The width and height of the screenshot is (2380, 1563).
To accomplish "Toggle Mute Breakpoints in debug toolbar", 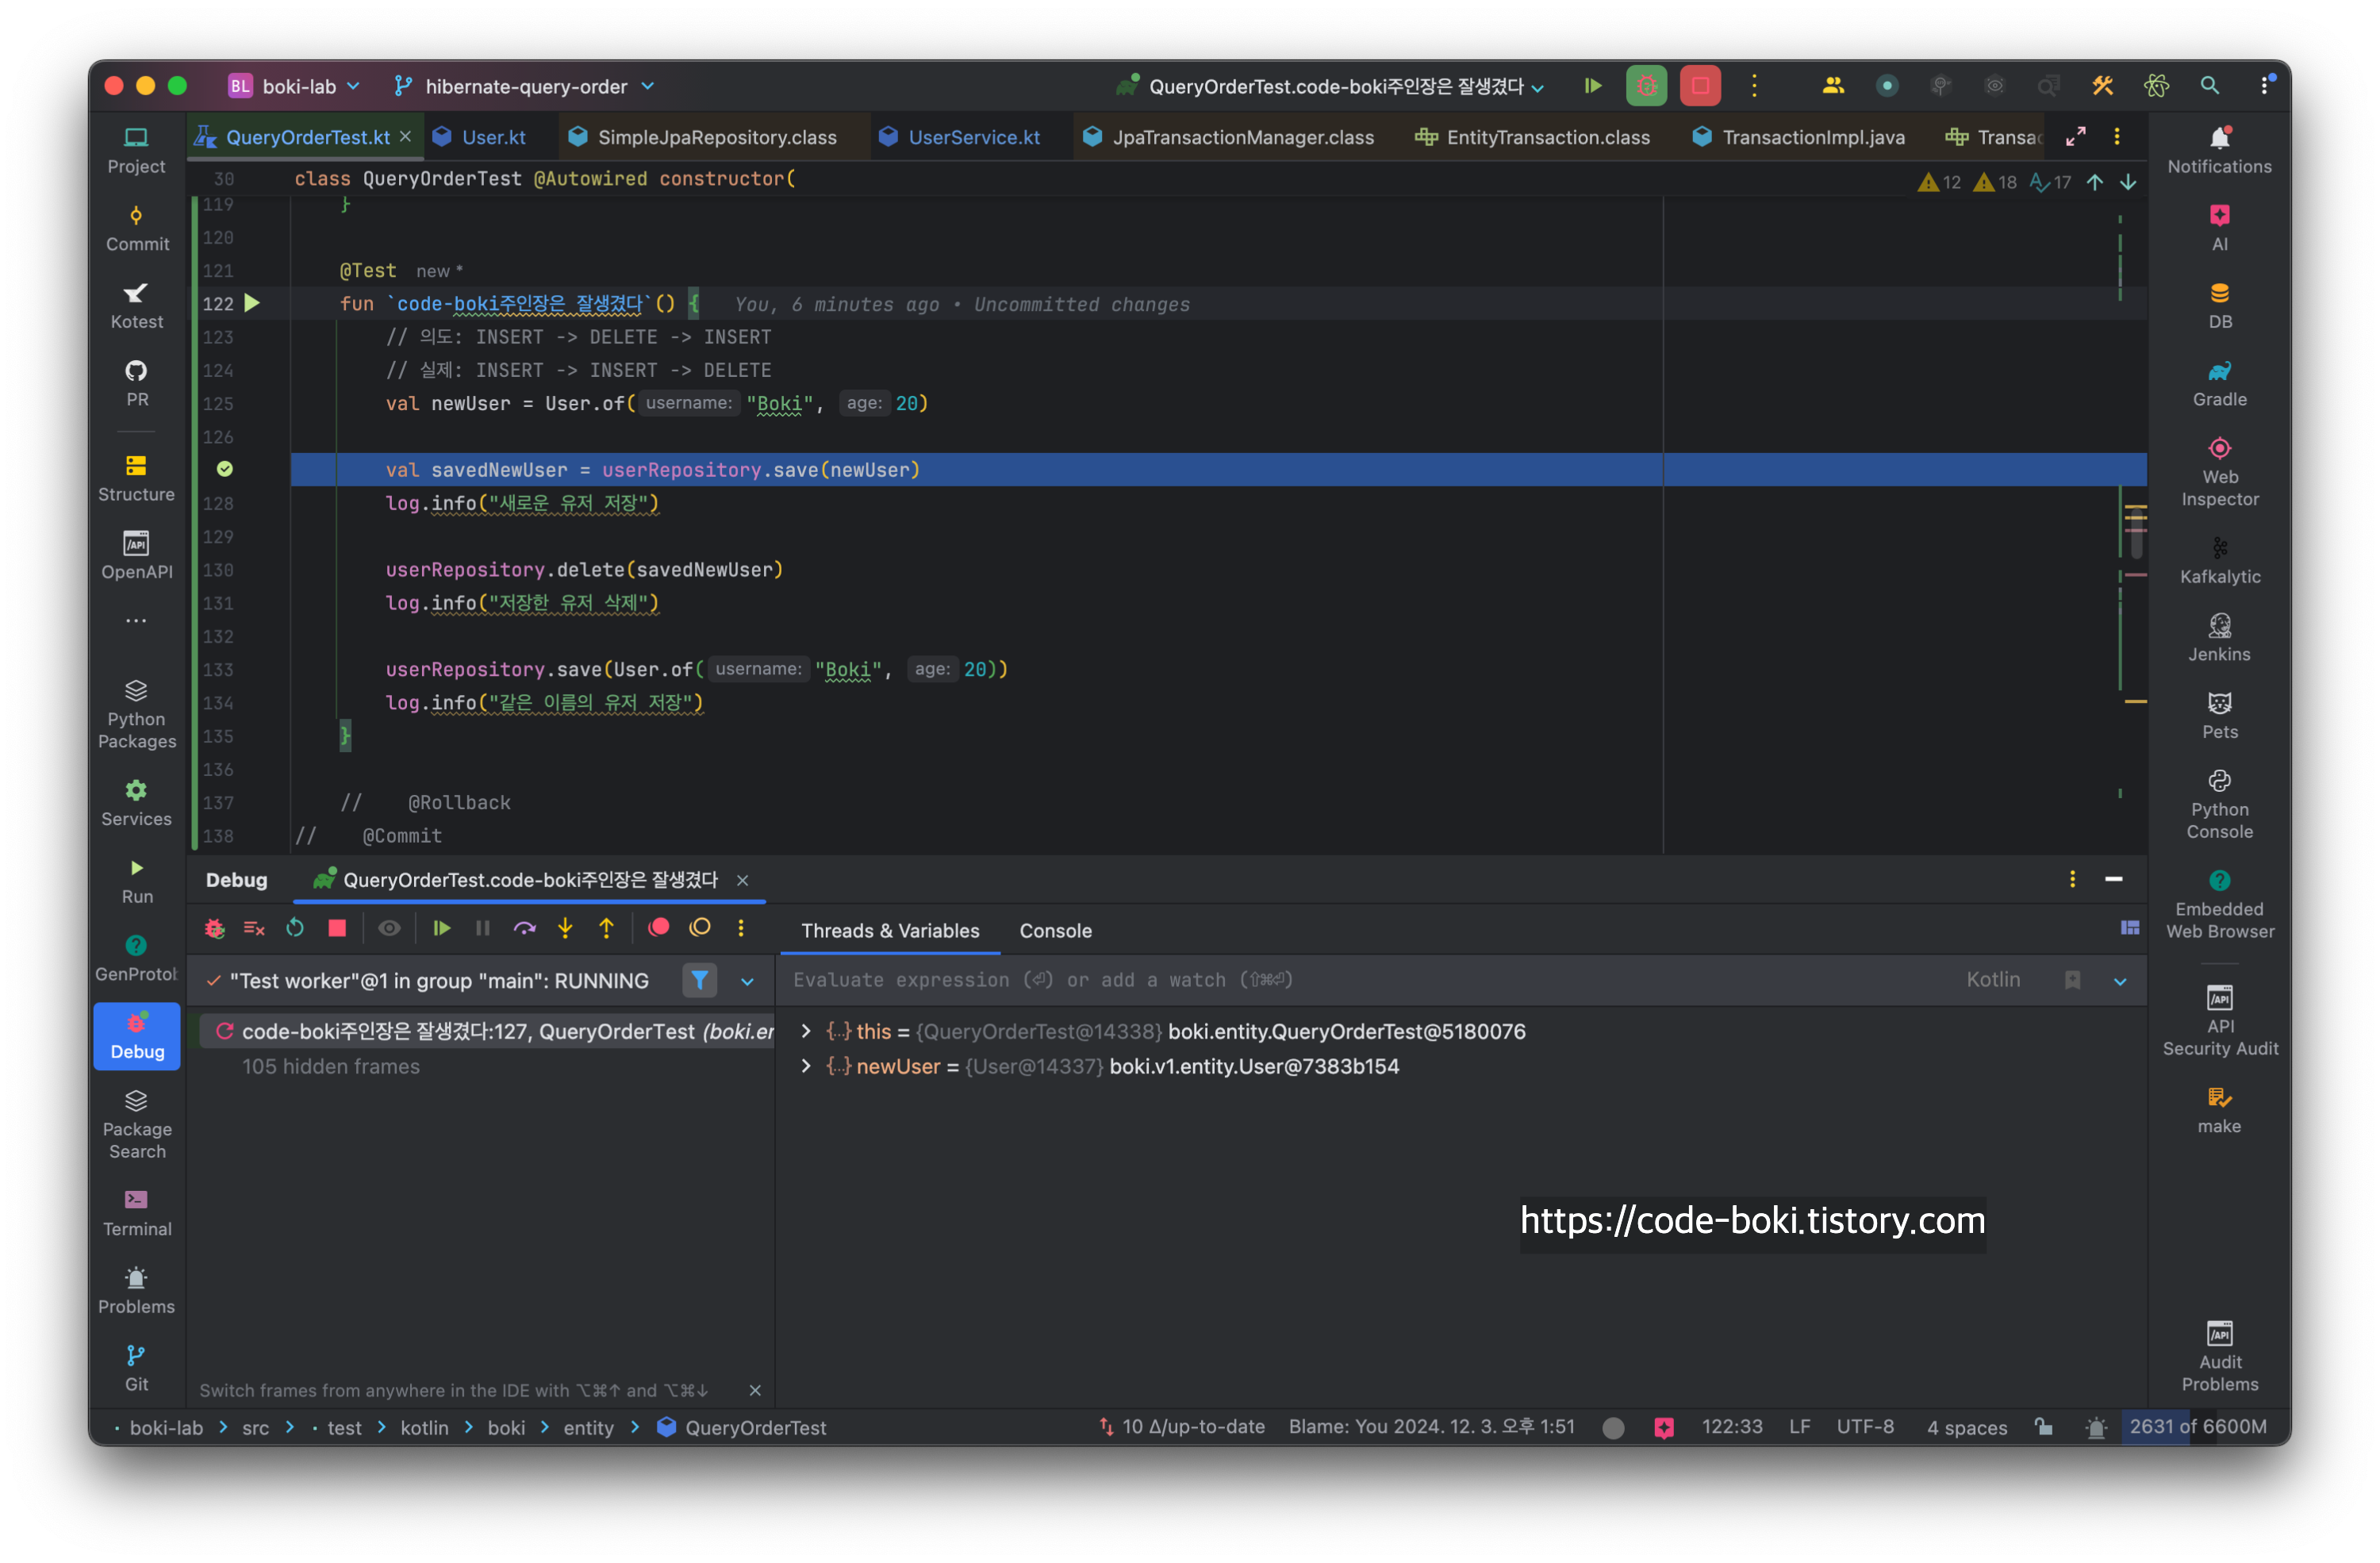I will point(699,928).
